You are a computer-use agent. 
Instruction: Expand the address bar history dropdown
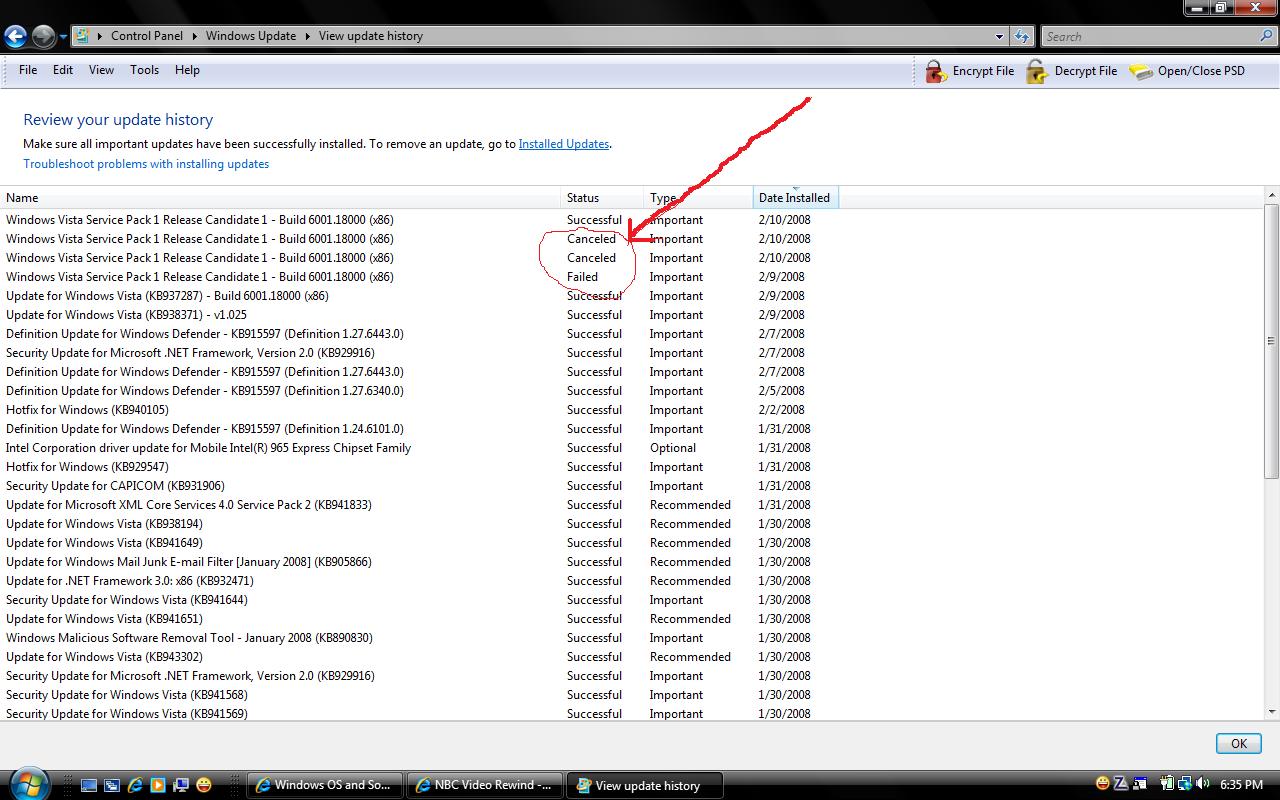pos(999,36)
